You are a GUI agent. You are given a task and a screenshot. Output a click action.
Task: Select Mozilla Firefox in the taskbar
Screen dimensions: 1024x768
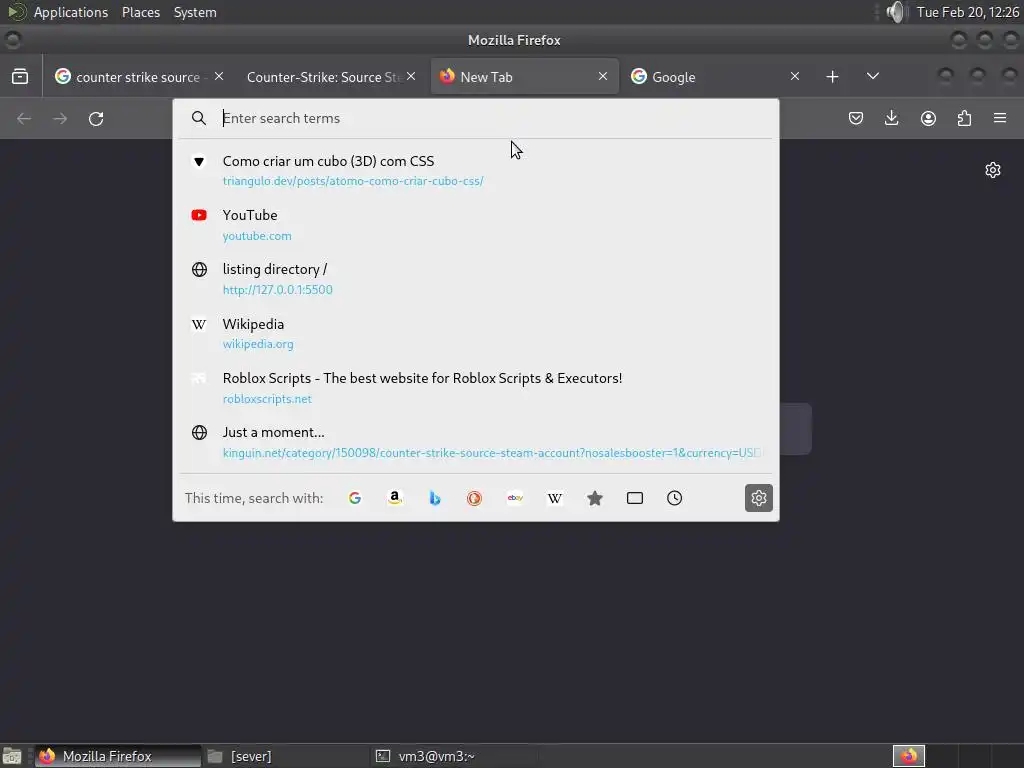pyautogui.click(x=118, y=756)
